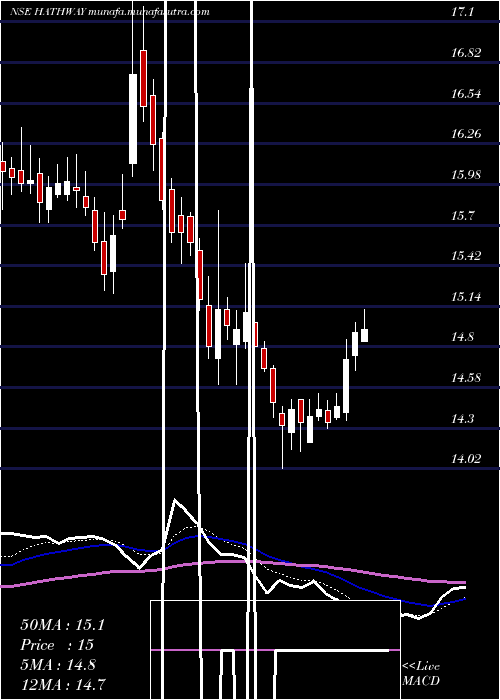Click the 15.7 price axis label
Viewport: 500px width, 700px height.
point(462,216)
